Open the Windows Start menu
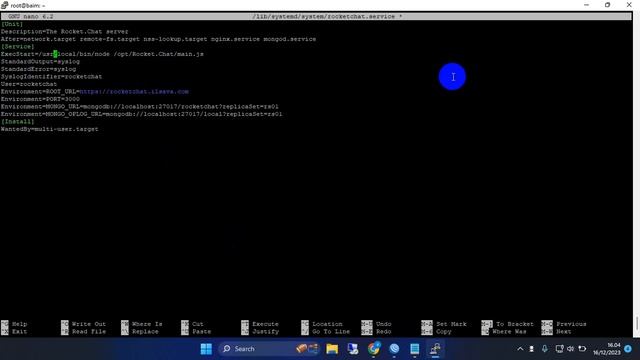Viewport: 640px width, 360px height. click(206, 349)
